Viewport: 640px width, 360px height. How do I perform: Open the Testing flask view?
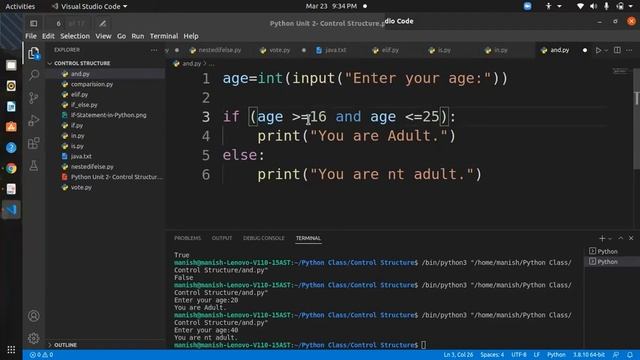pyautogui.click(x=34, y=165)
